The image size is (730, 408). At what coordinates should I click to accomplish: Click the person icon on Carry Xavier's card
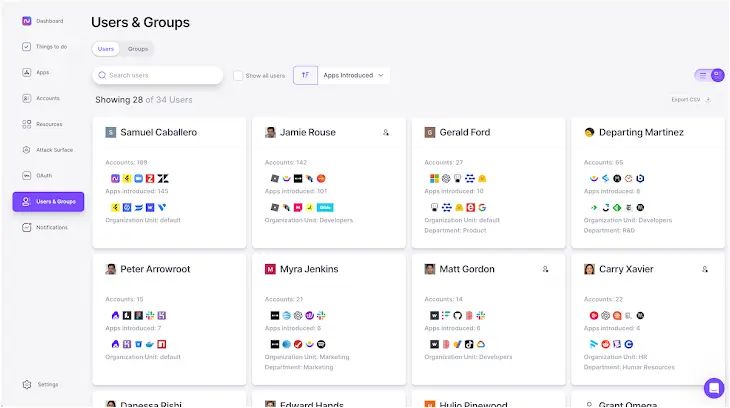click(705, 269)
